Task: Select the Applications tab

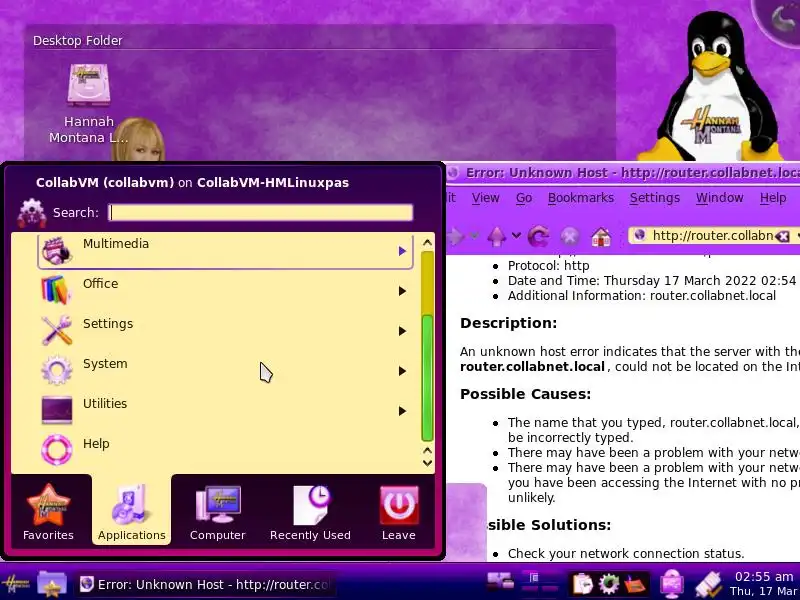Action: [x=132, y=512]
